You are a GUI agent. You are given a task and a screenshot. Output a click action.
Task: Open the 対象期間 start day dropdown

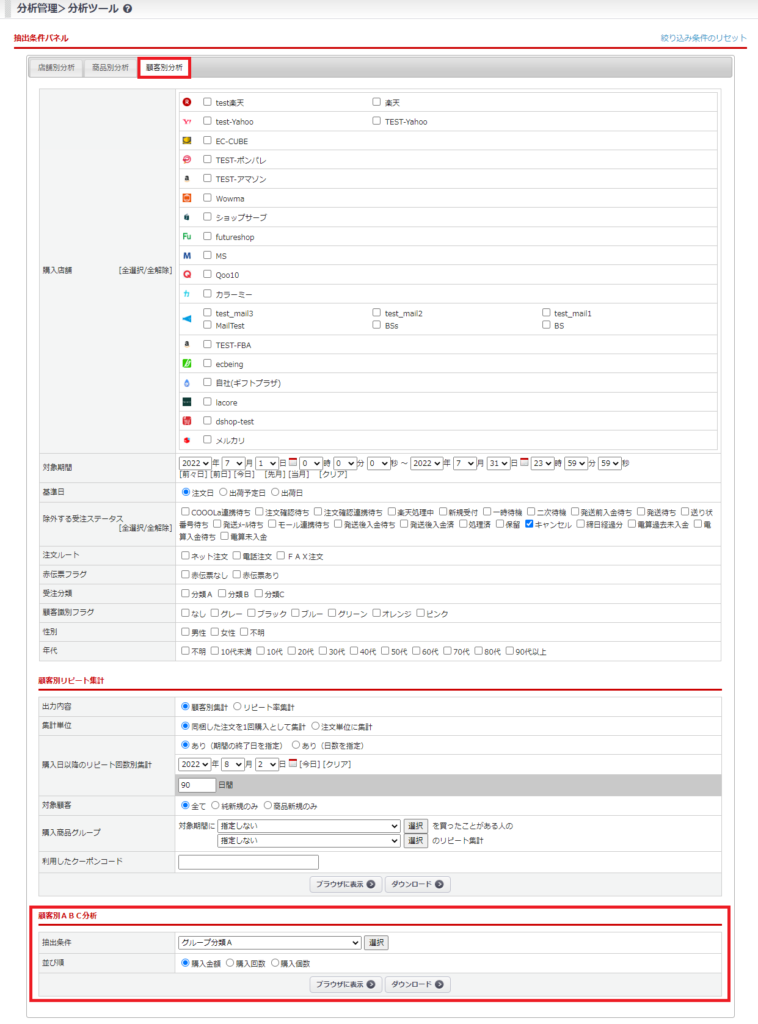(x=267, y=463)
